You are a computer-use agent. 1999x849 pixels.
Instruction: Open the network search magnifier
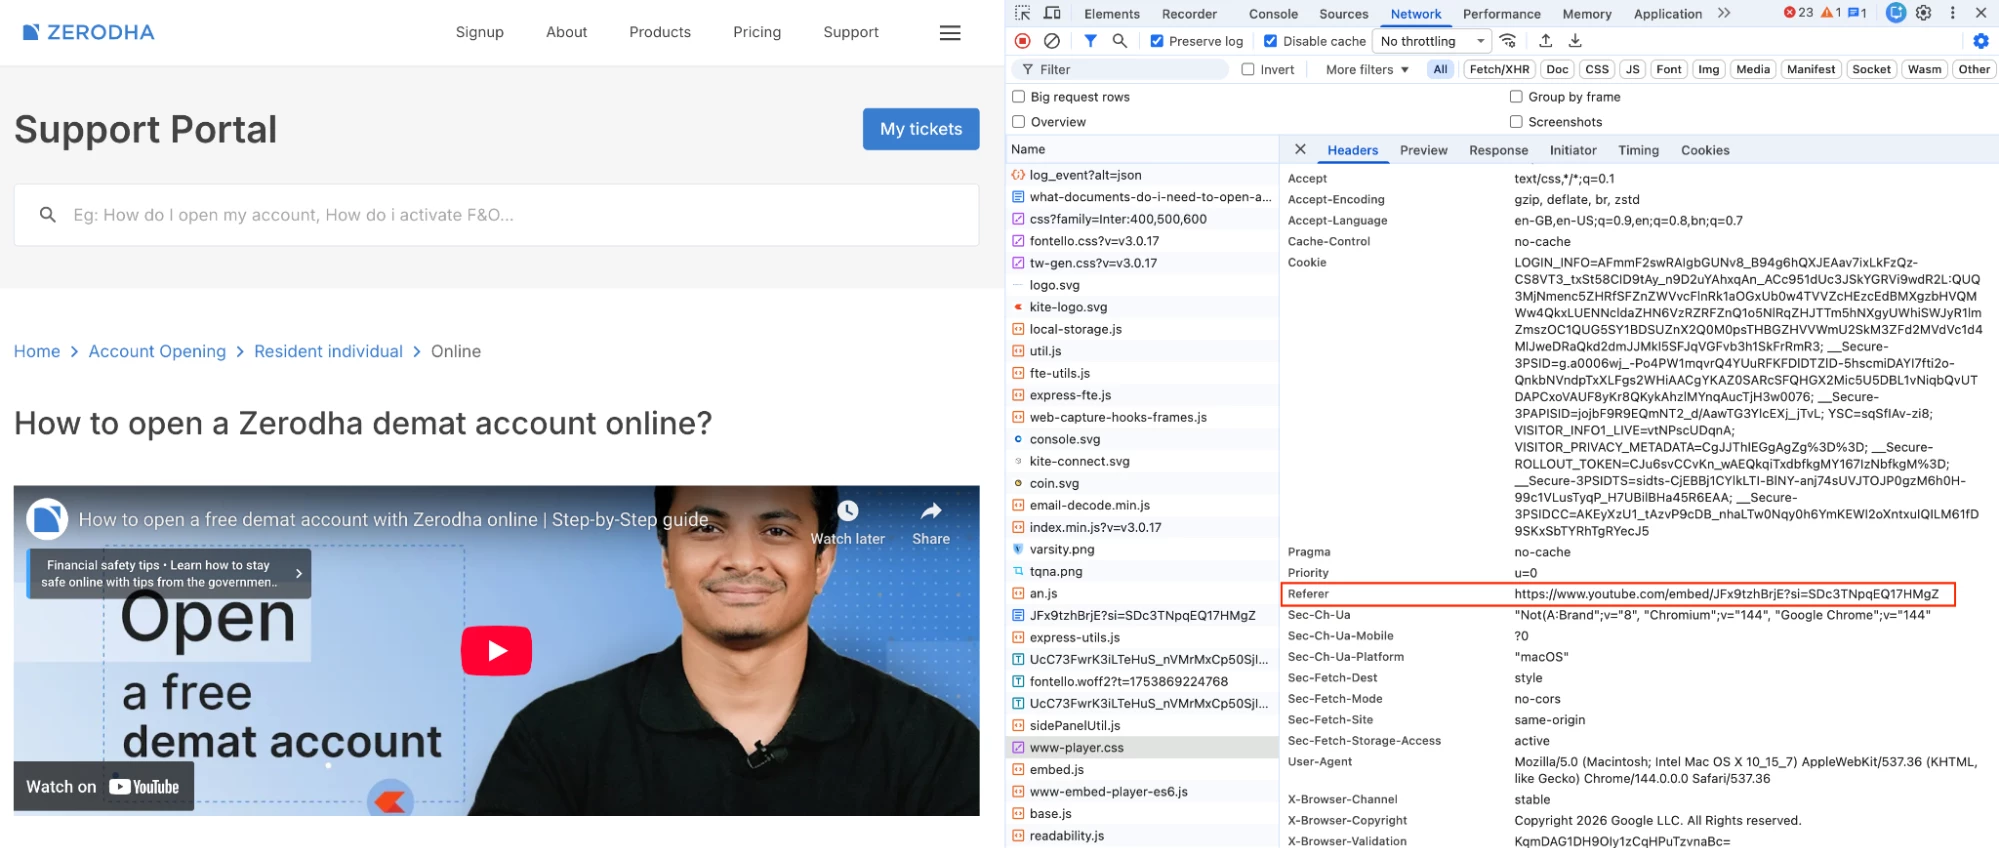pyautogui.click(x=1120, y=41)
